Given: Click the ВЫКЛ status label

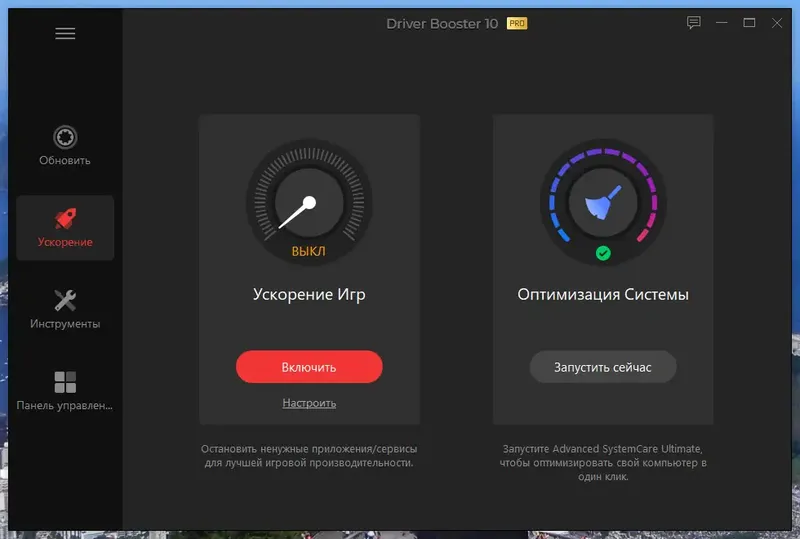Looking at the screenshot, I should pyautogui.click(x=309, y=251).
